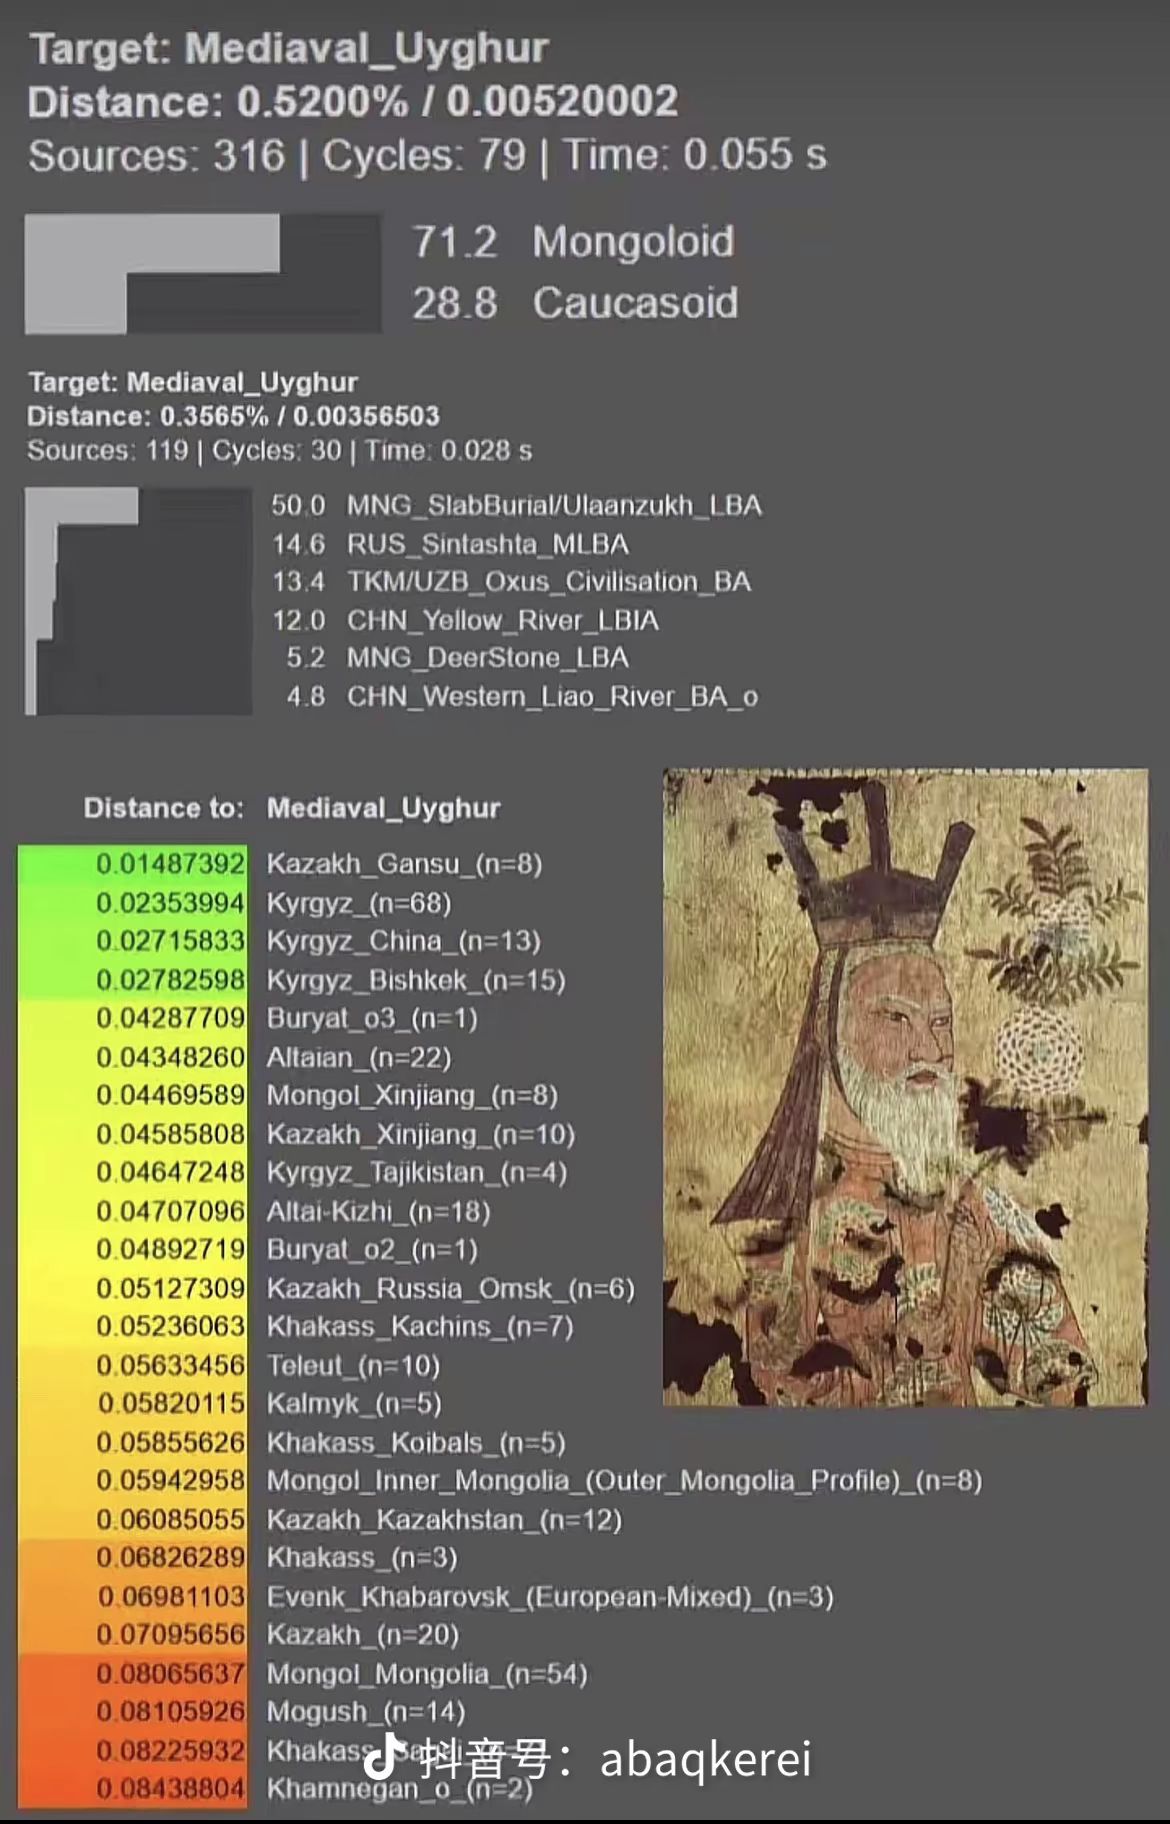This screenshot has width=1170, height=1824.
Task: Click the Douyin logo in the watermark
Action: pyautogui.click(x=382, y=1757)
